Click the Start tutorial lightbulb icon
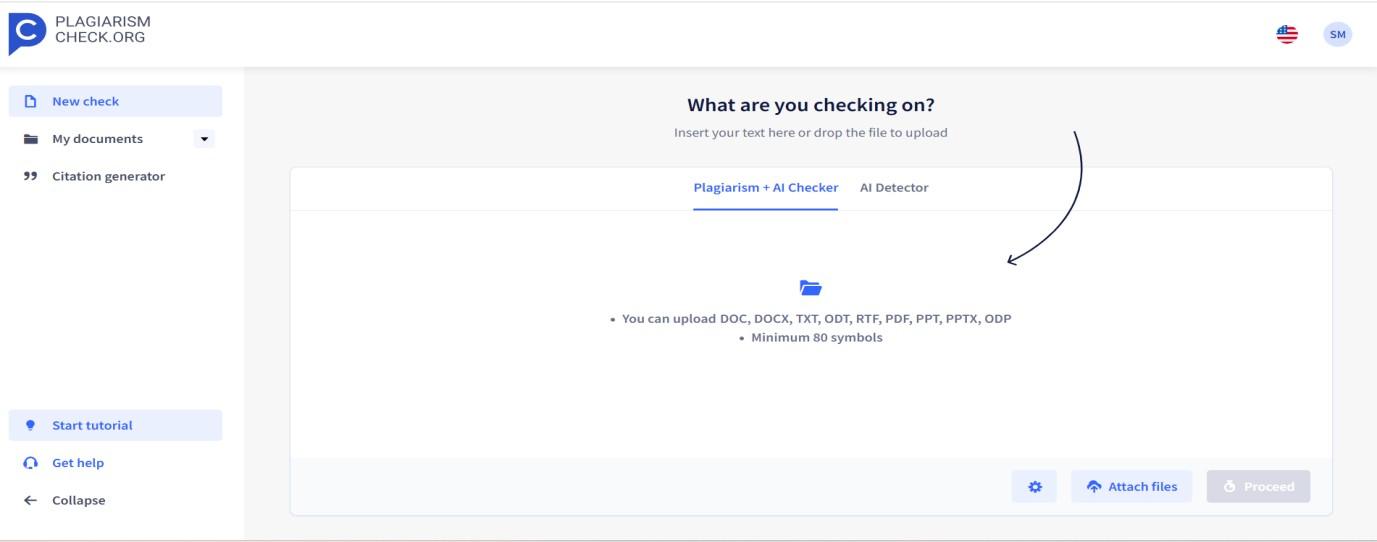1377x542 pixels. coord(31,425)
